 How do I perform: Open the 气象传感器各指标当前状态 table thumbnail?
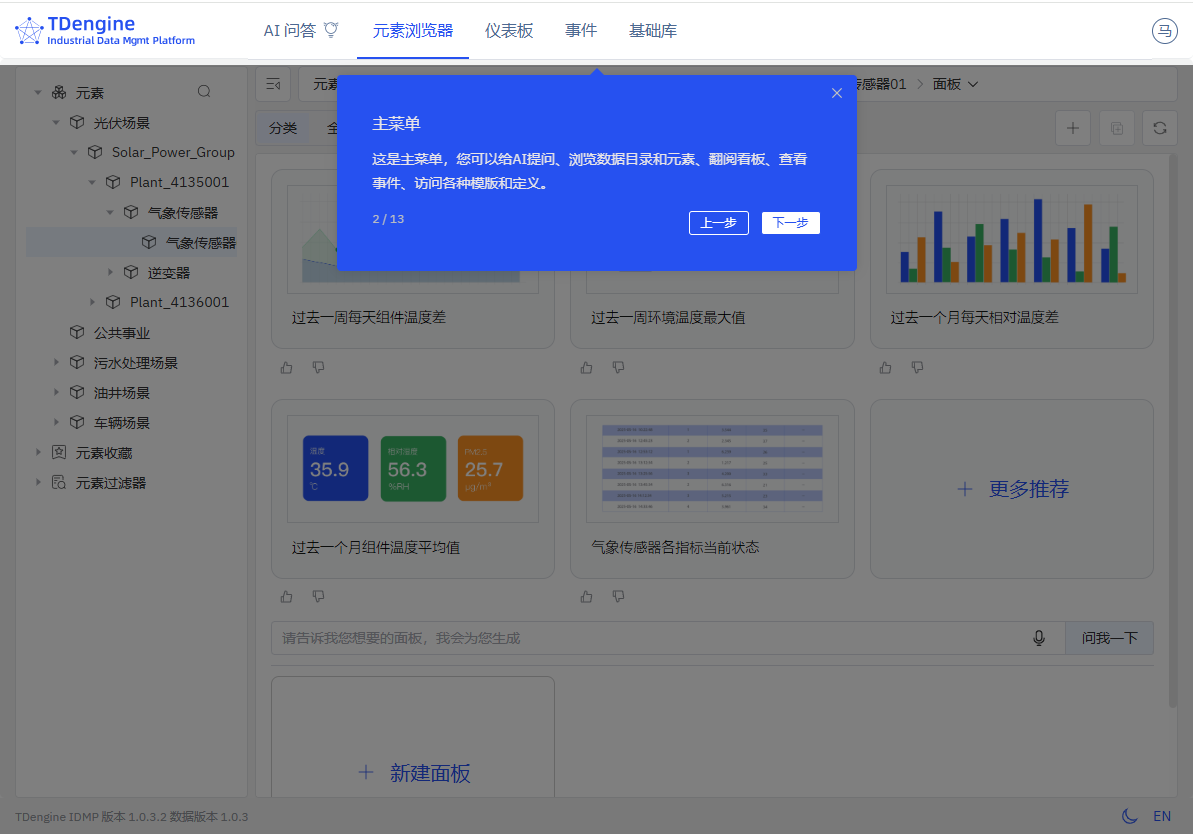click(x=712, y=469)
